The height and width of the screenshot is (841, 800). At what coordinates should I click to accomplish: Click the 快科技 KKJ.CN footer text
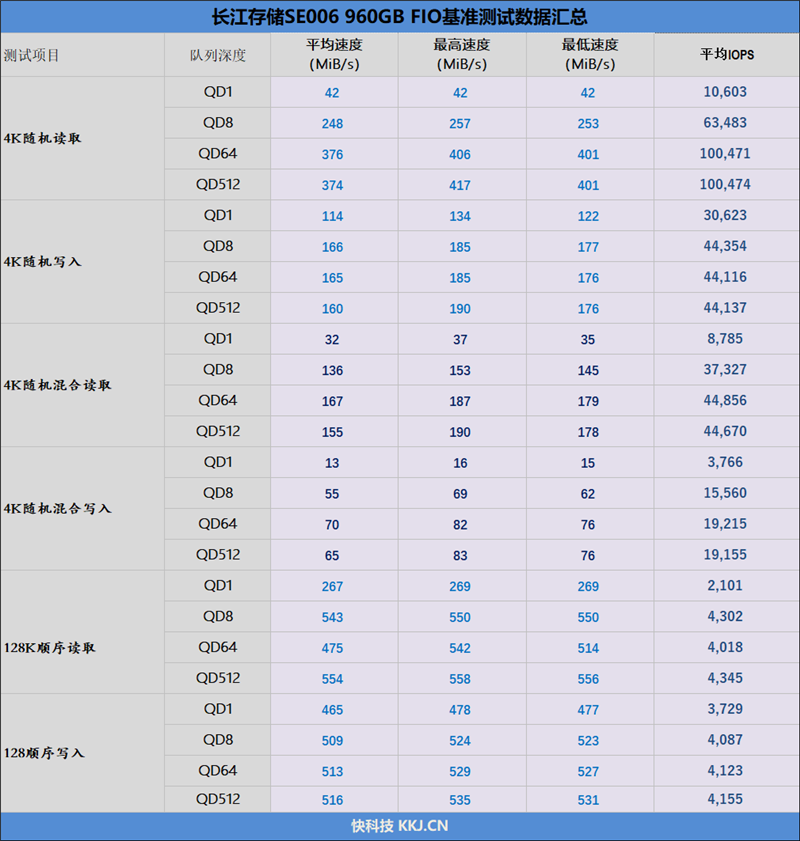(x=399, y=825)
